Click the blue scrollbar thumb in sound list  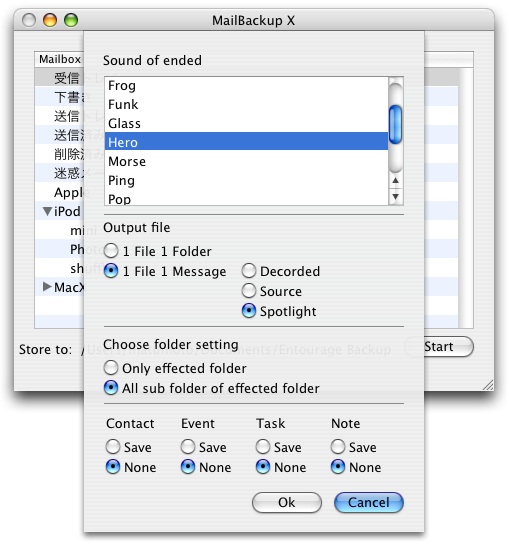point(395,124)
